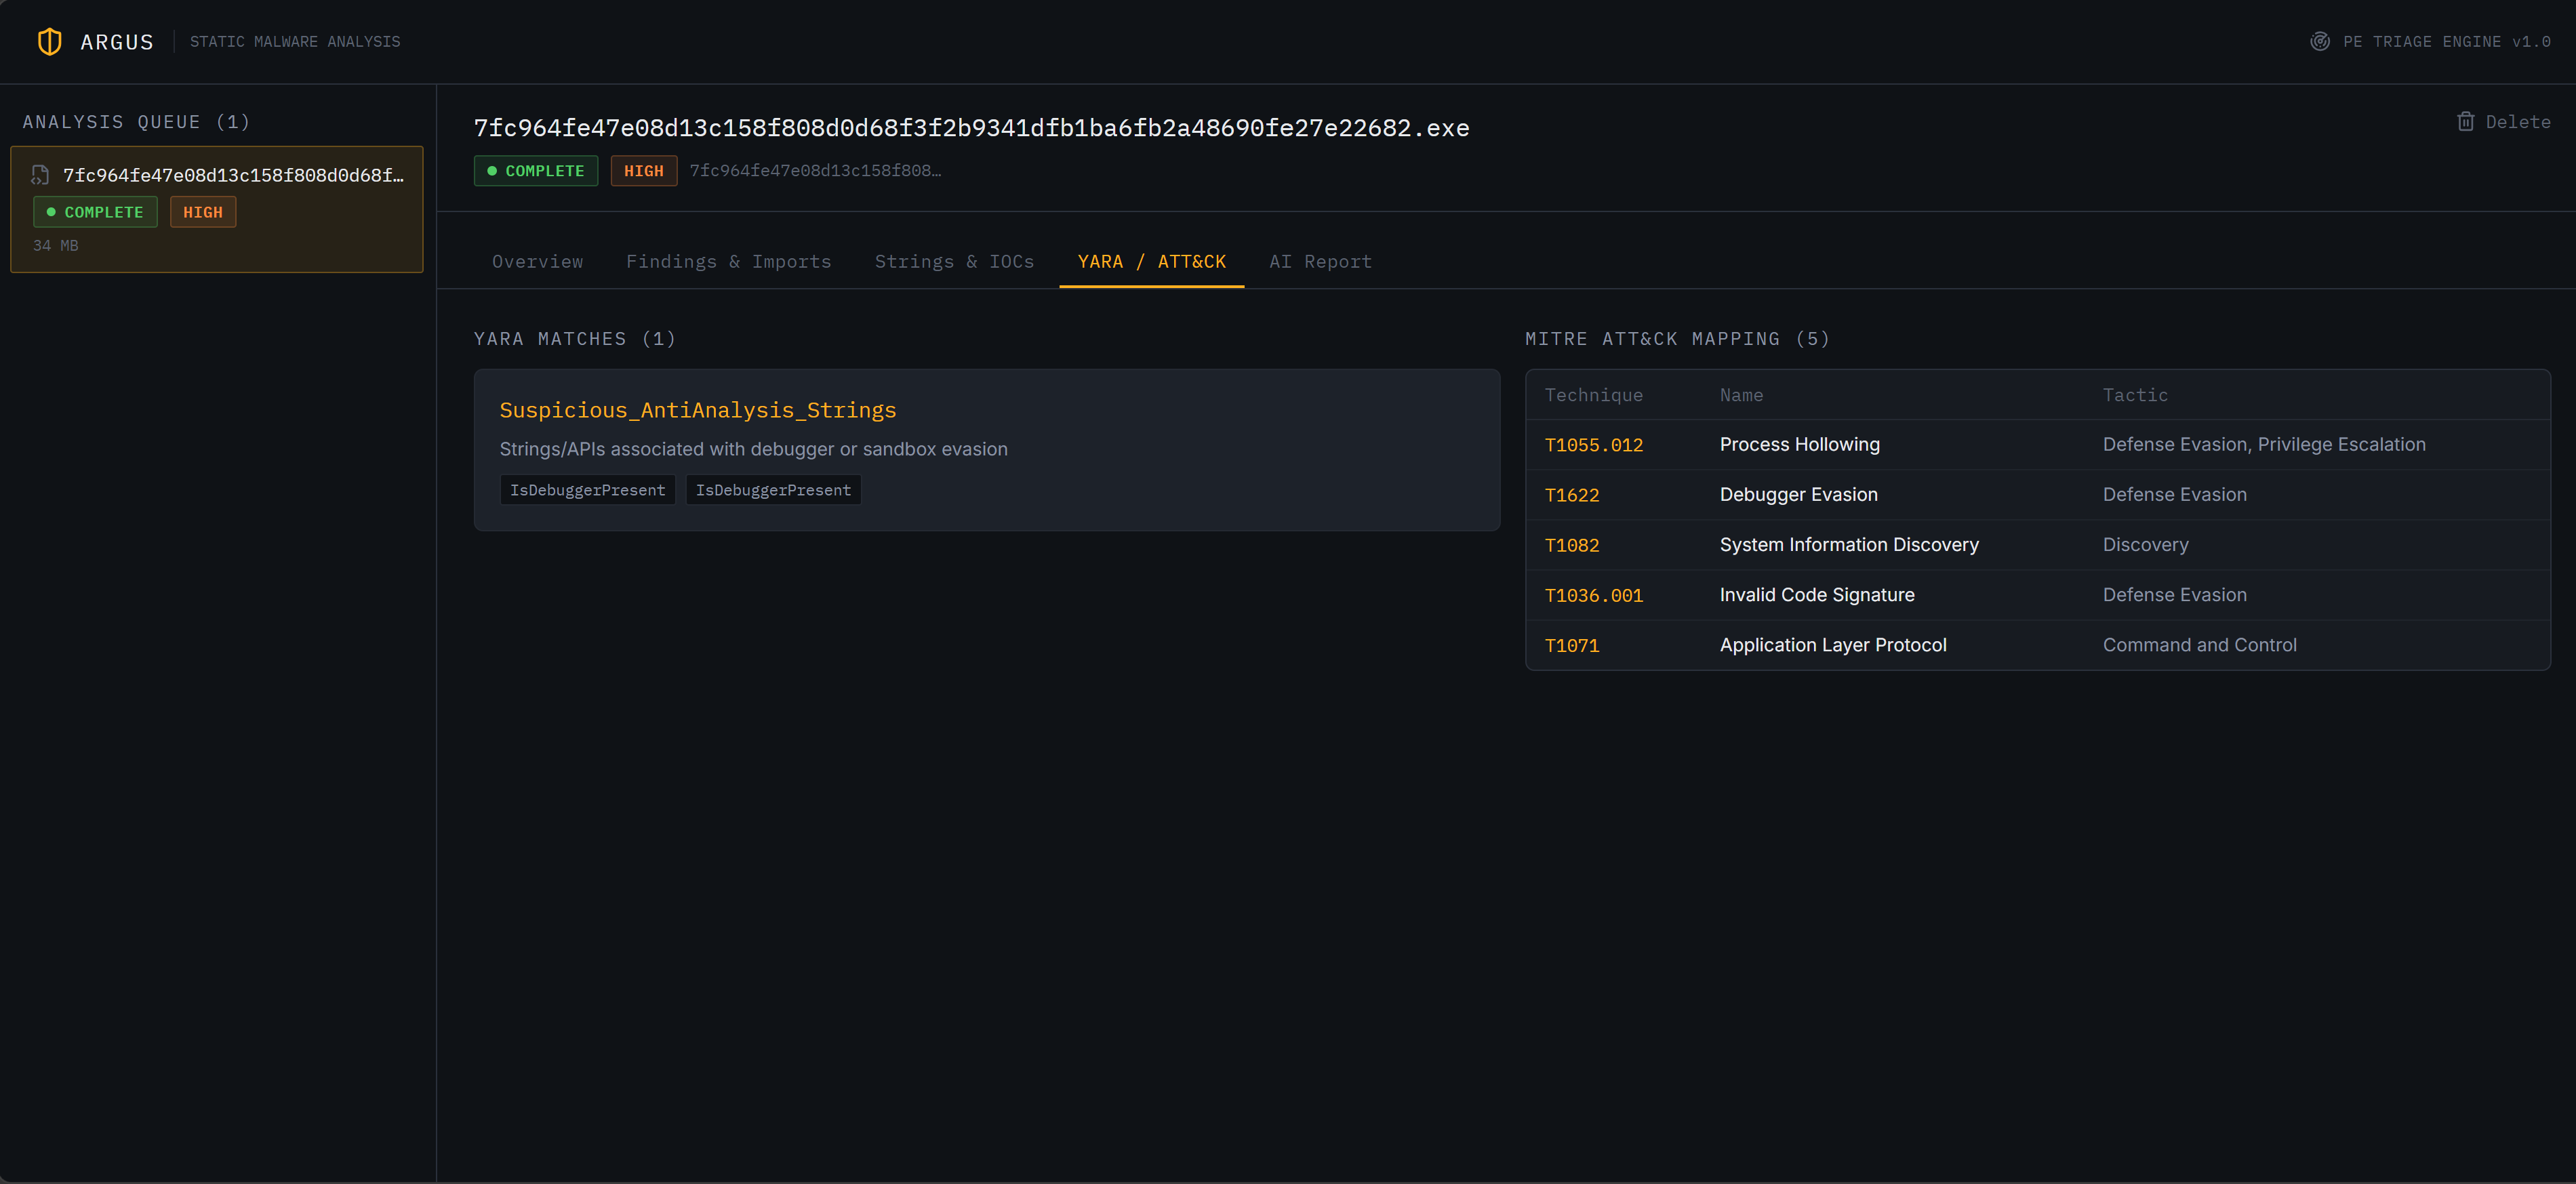Click the file icon in analysis queue
This screenshot has width=2576, height=1184.
(40, 175)
